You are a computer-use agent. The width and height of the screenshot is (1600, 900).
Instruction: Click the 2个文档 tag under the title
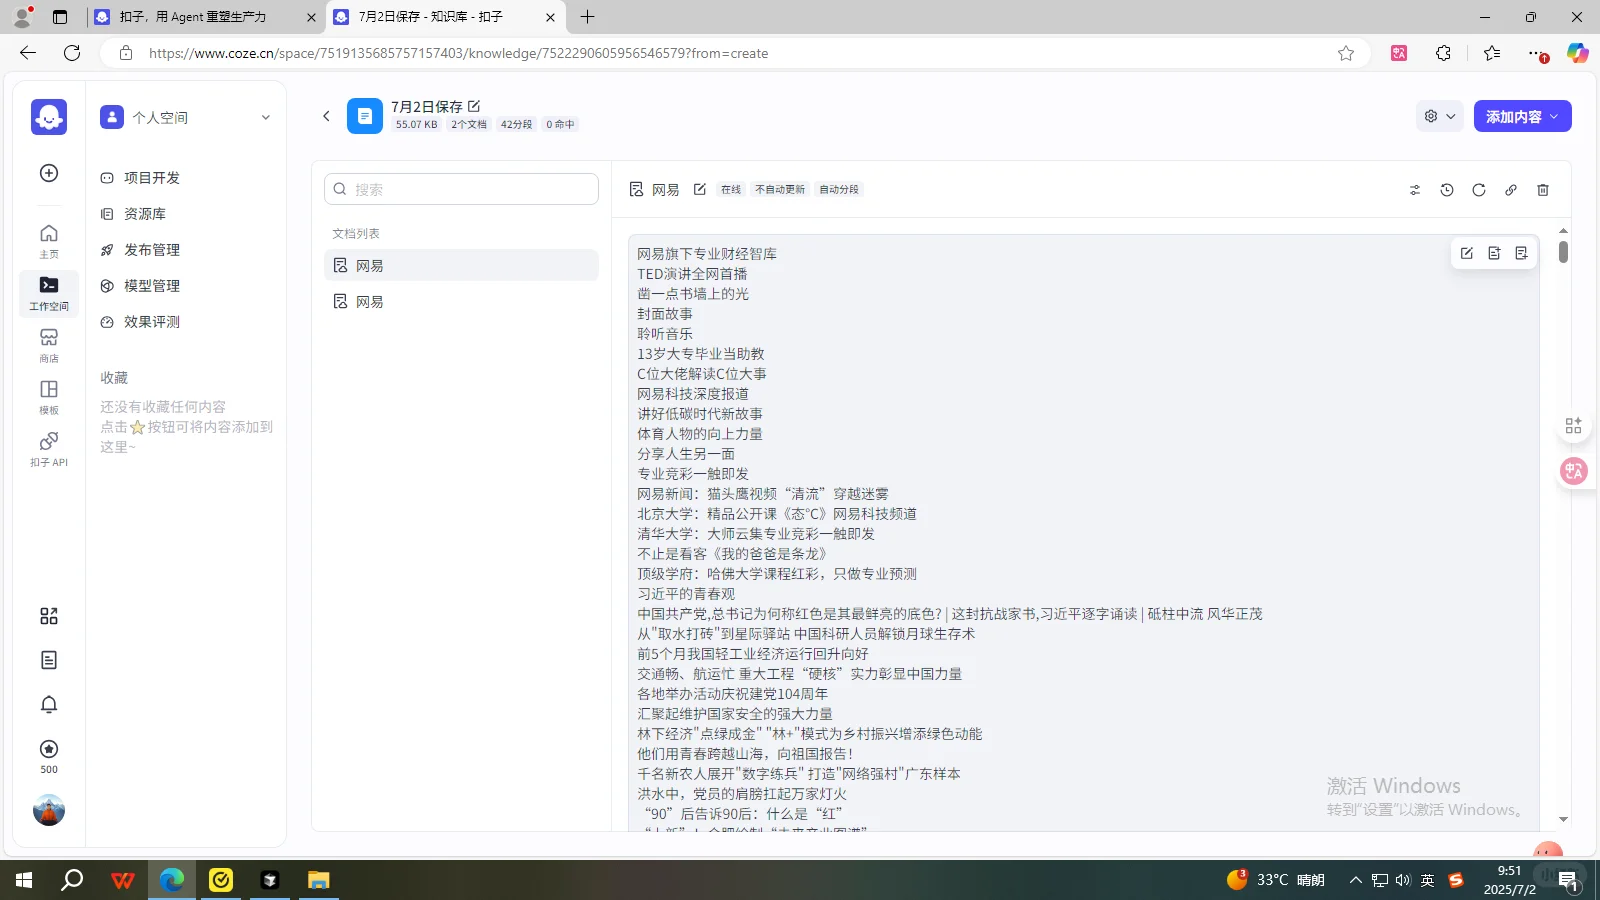point(468,124)
